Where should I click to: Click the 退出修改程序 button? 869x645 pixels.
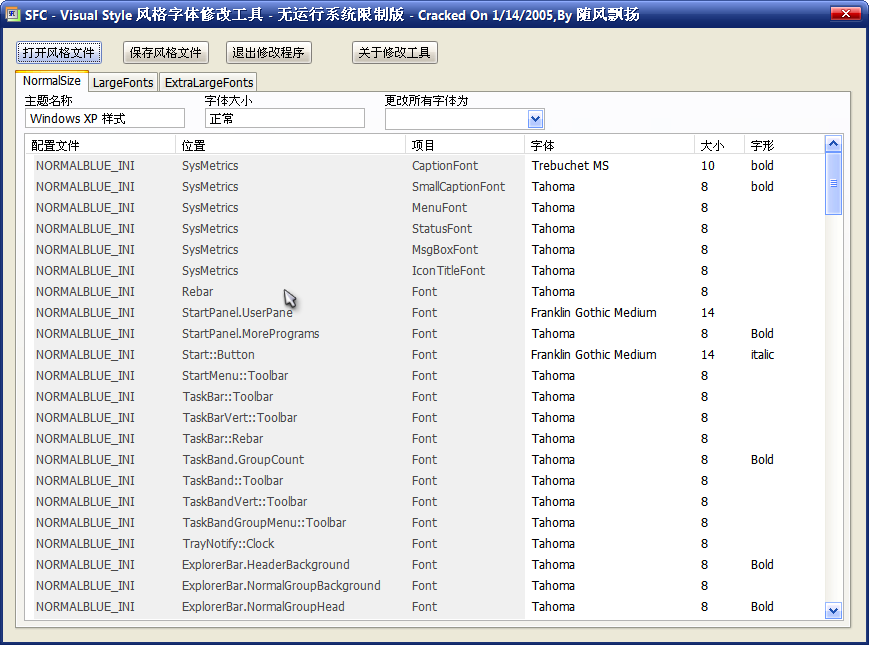pyautogui.click(x=268, y=53)
